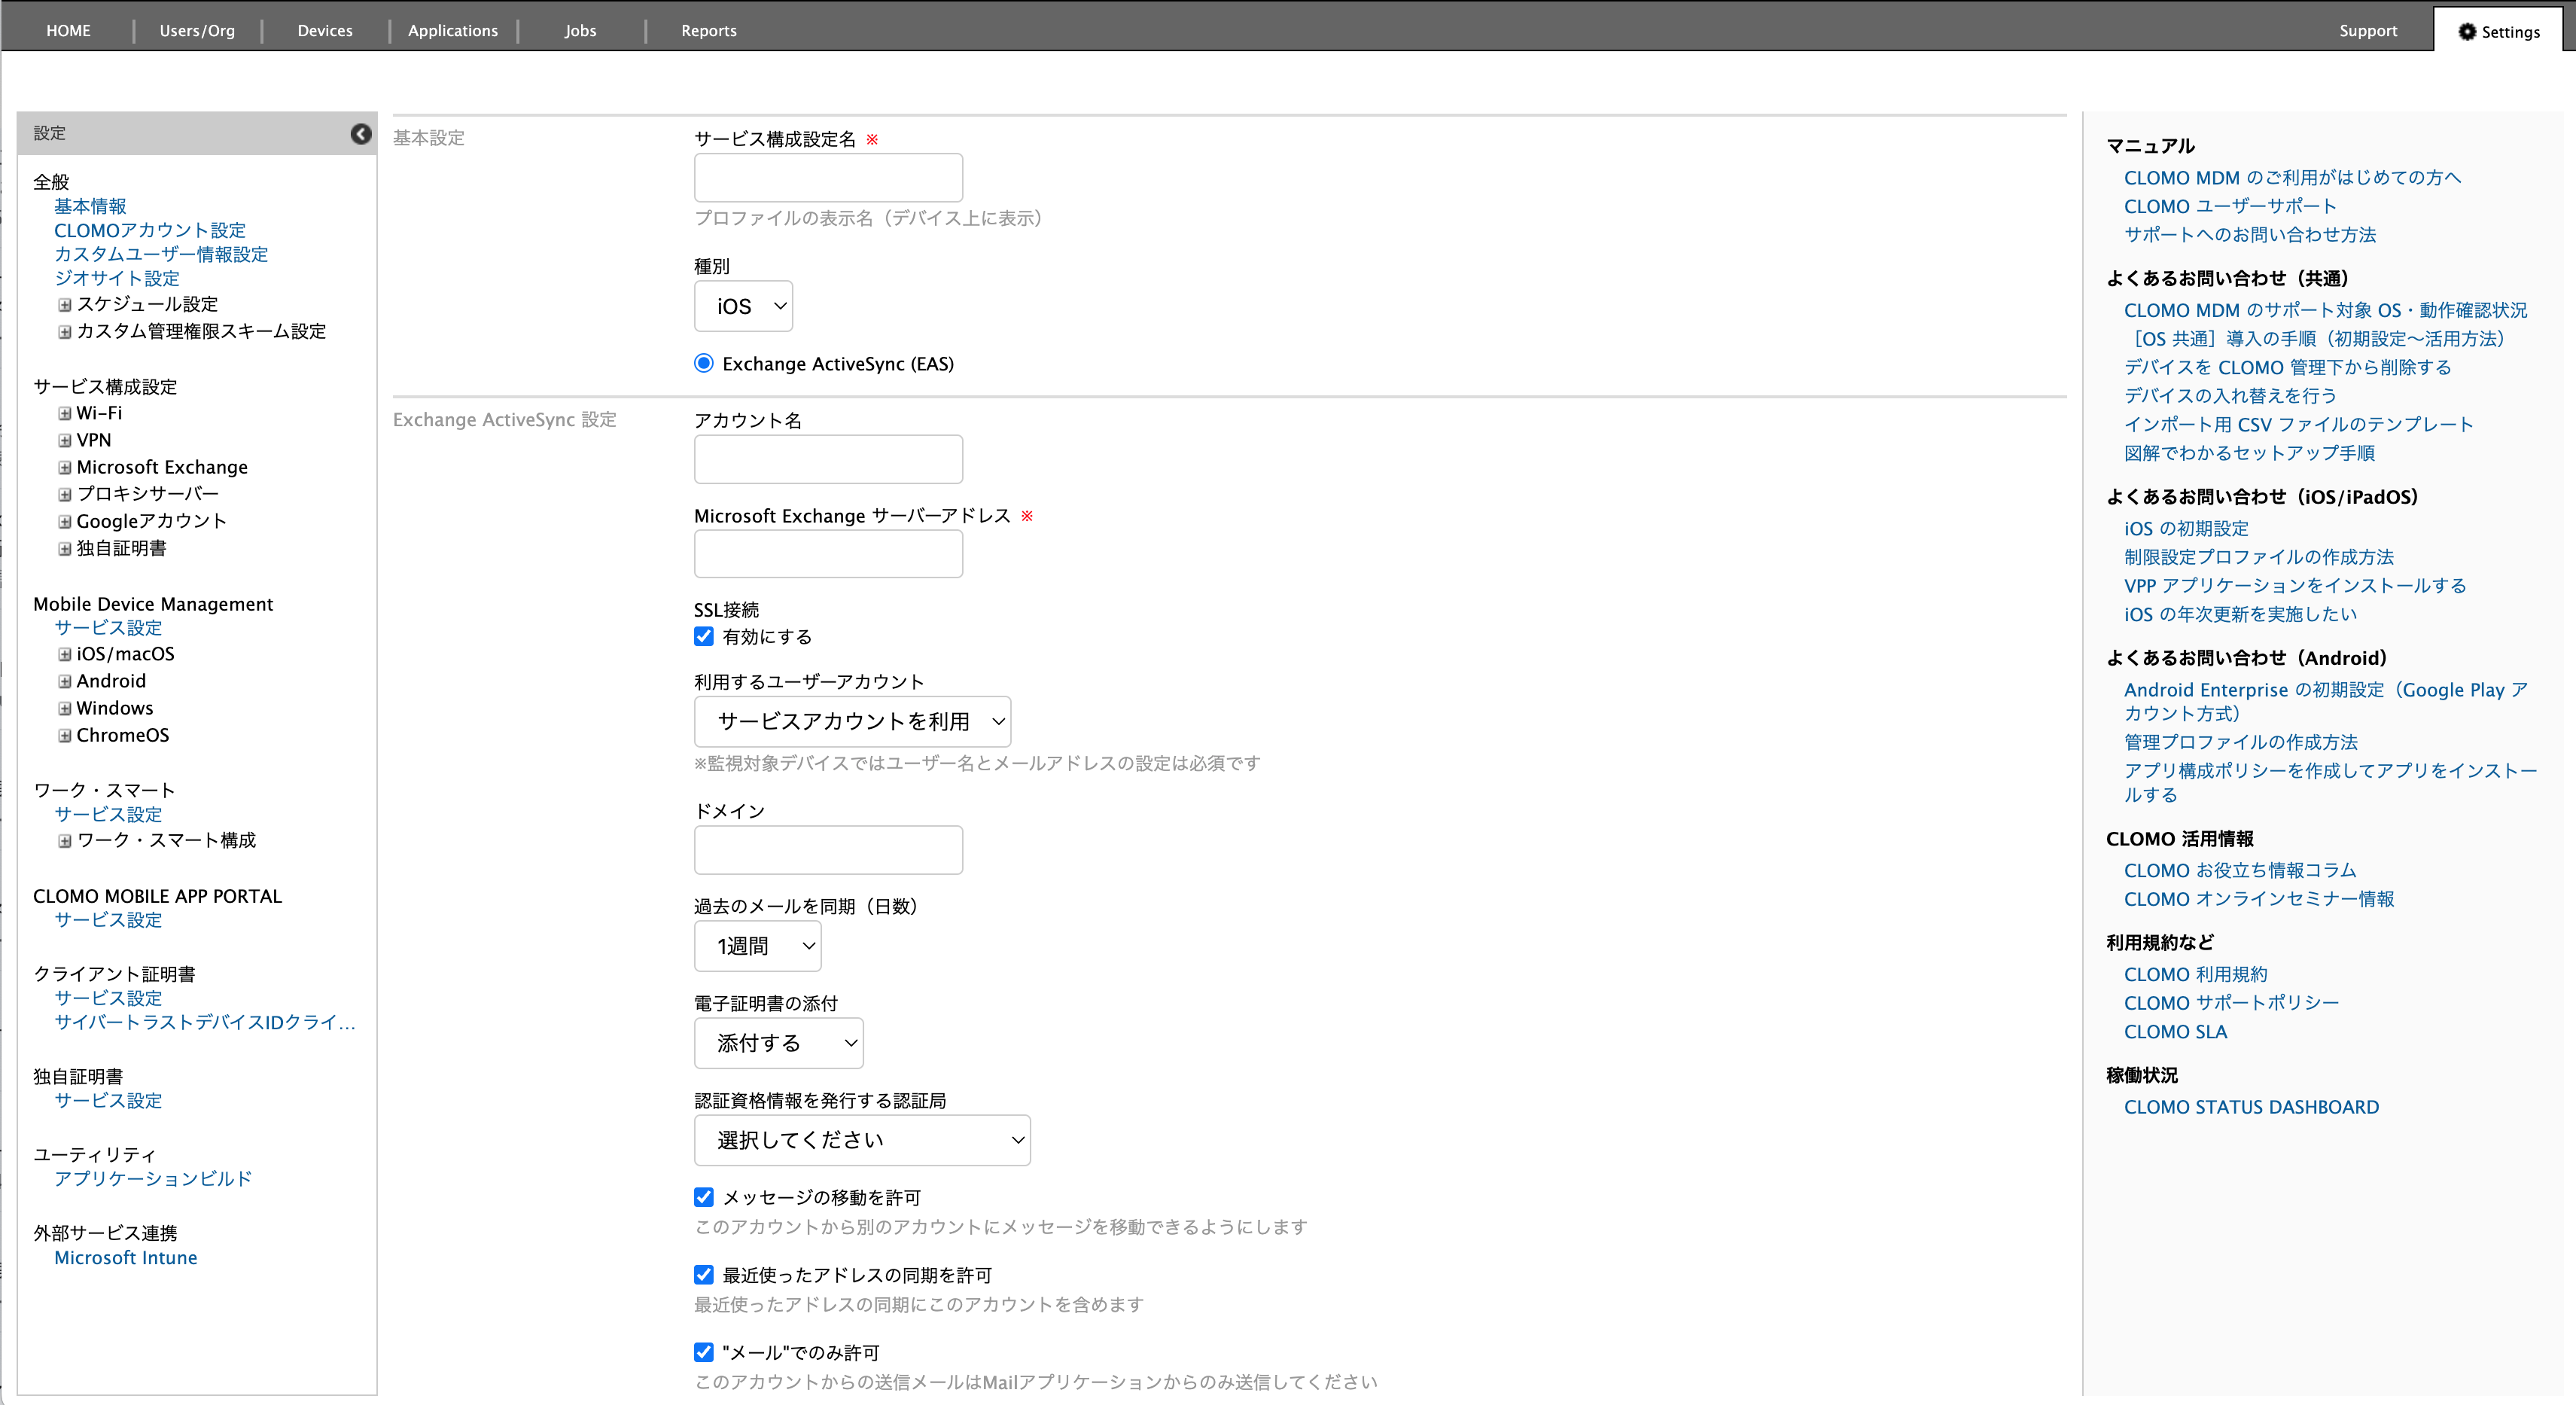Expand the Wi-Fi tree plus icon

pos(65,413)
